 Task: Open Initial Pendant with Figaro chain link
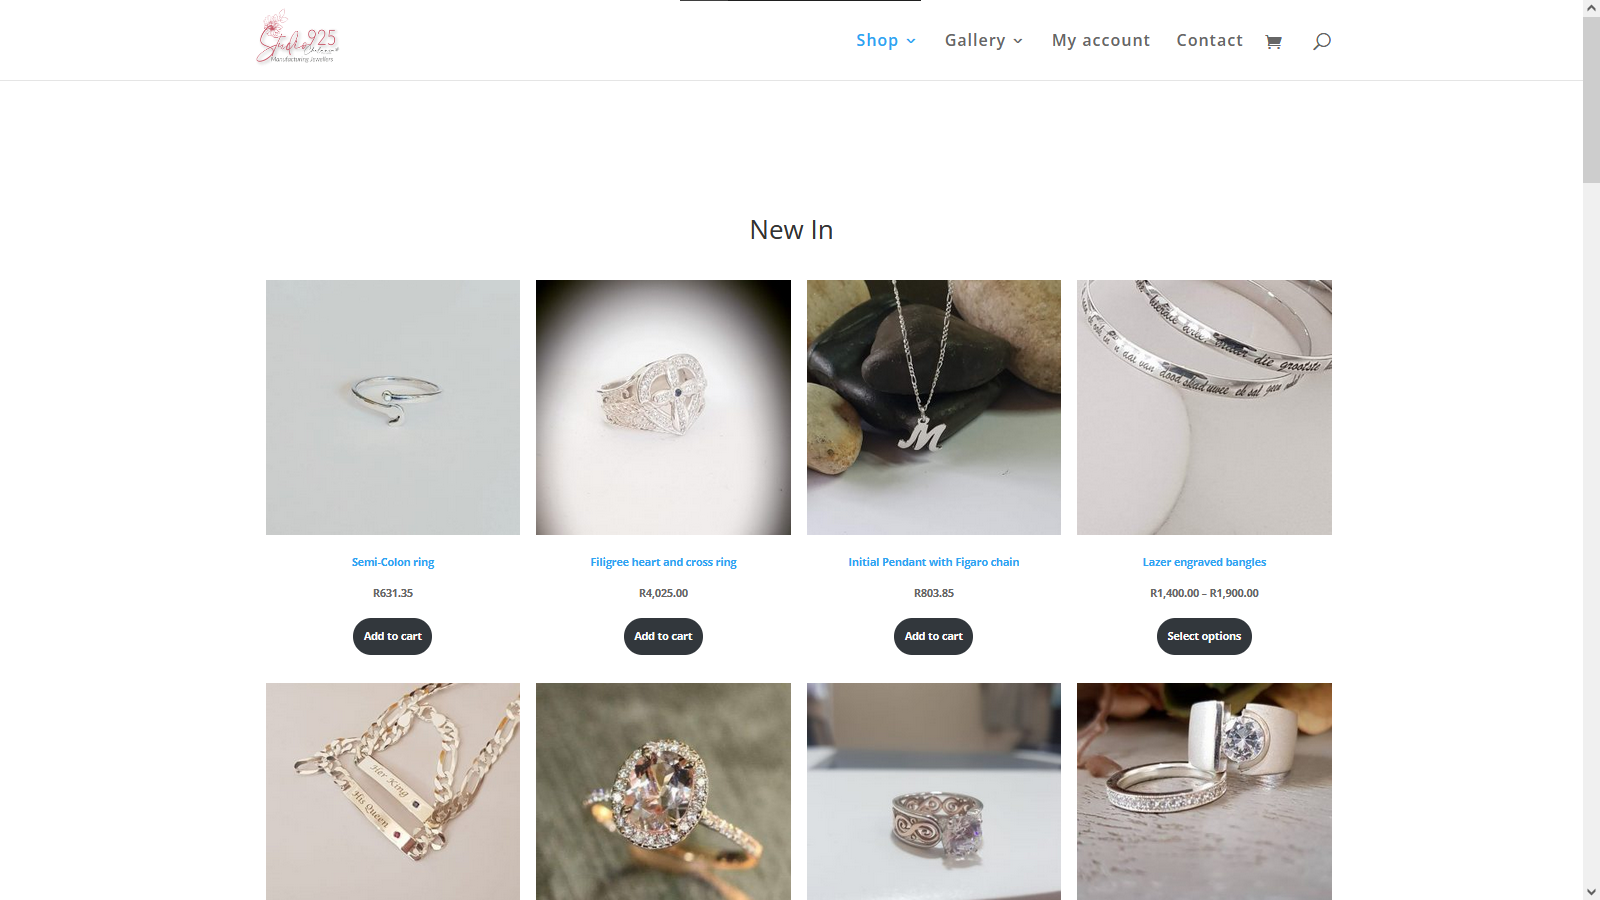click(x=934, y=562)
